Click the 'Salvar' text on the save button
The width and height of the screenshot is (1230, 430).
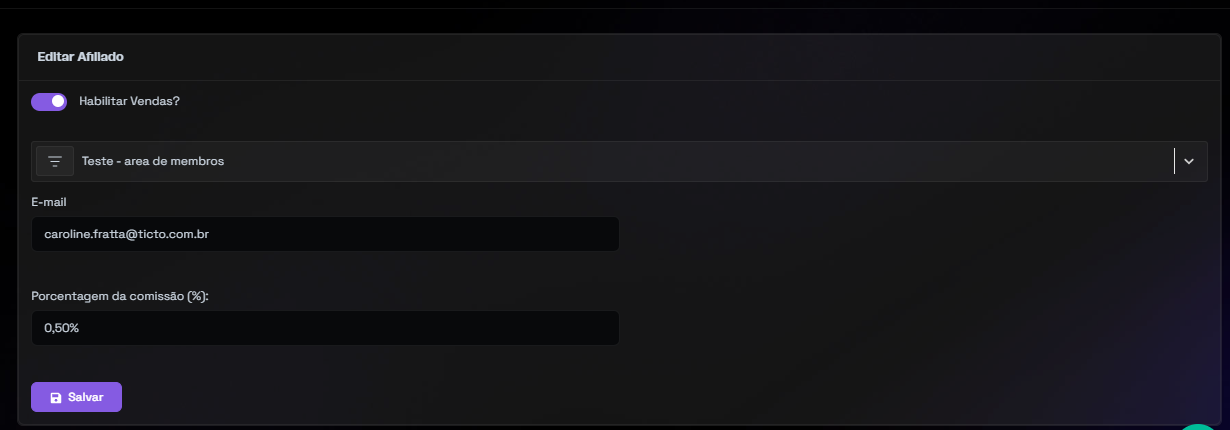point(86,398)
